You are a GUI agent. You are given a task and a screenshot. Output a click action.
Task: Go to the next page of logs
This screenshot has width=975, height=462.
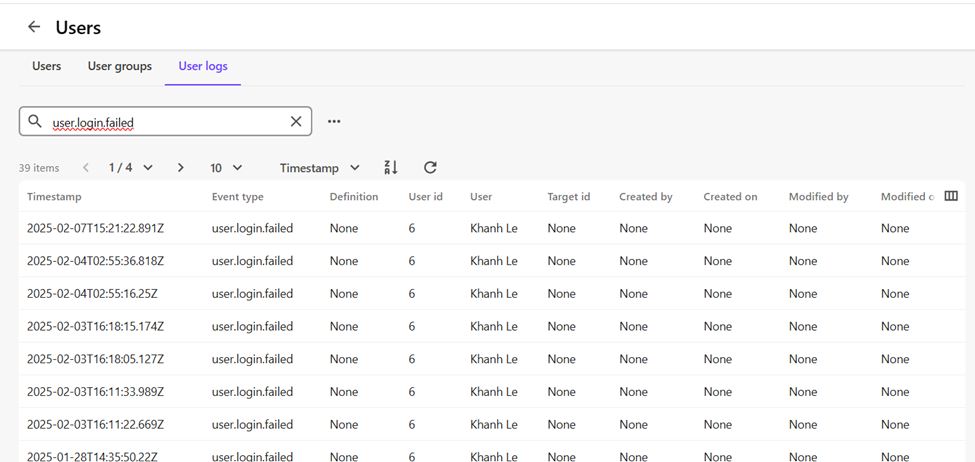coord(180,168)
